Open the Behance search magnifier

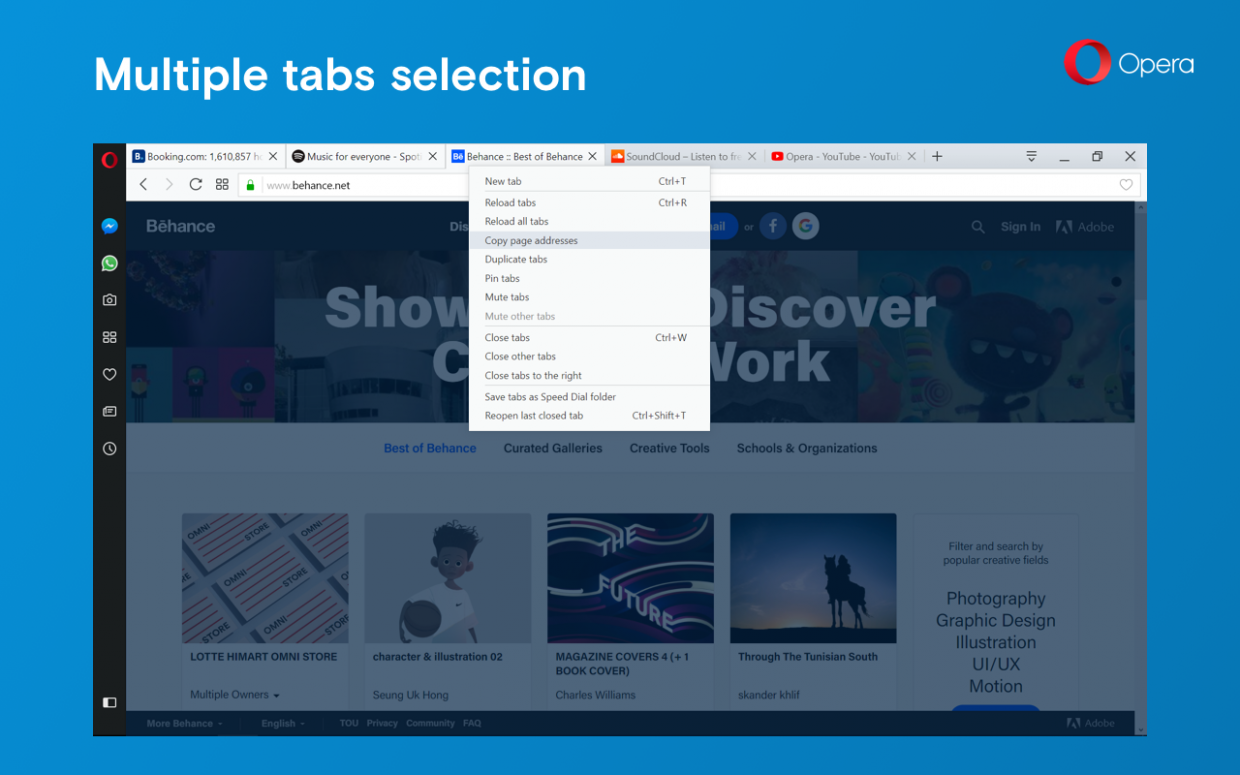point(978,227)
